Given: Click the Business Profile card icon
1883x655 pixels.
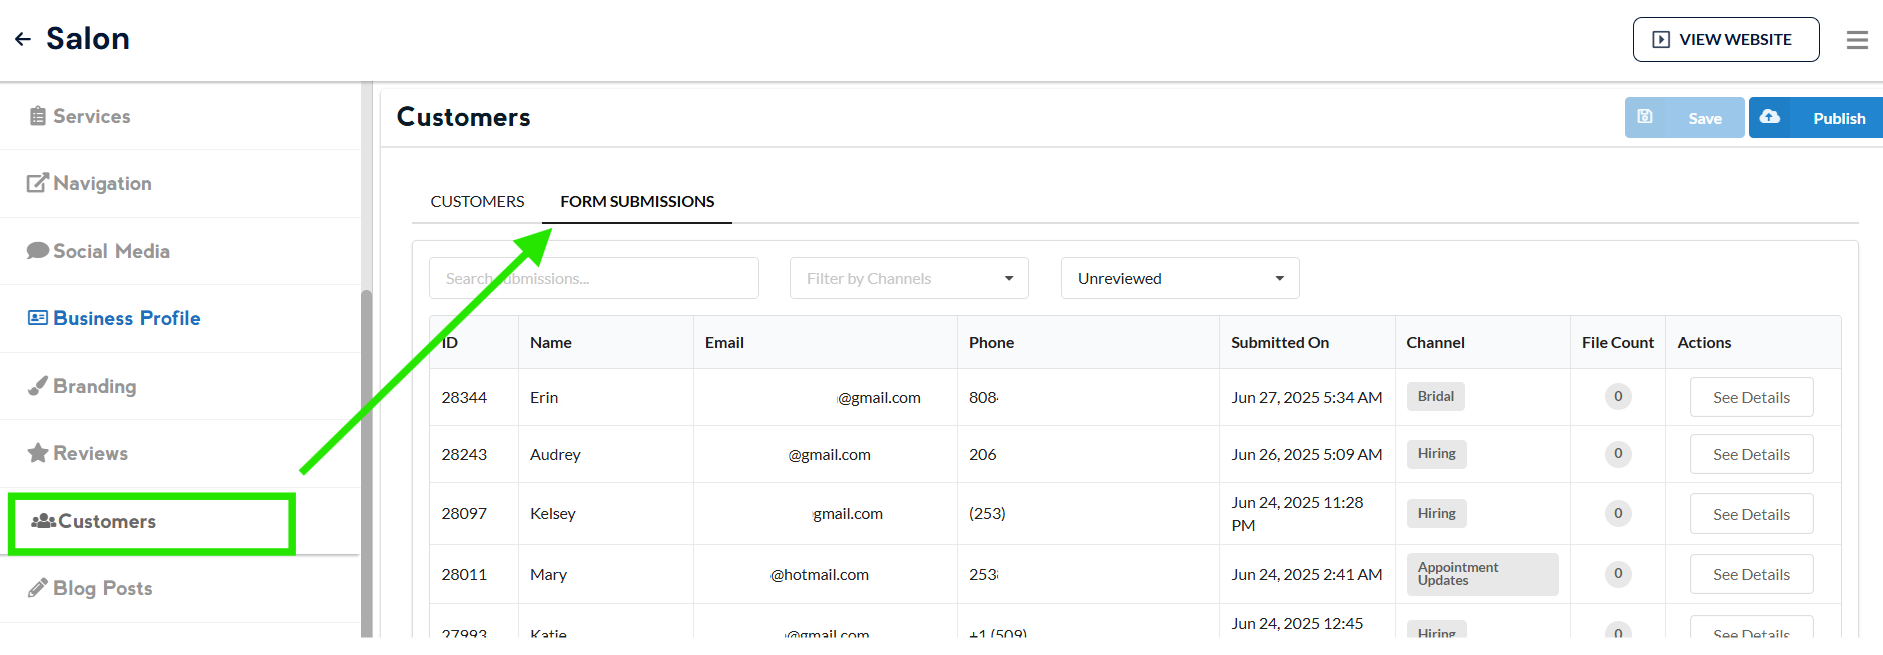Looking at the screenshot, I should [38, 318].
